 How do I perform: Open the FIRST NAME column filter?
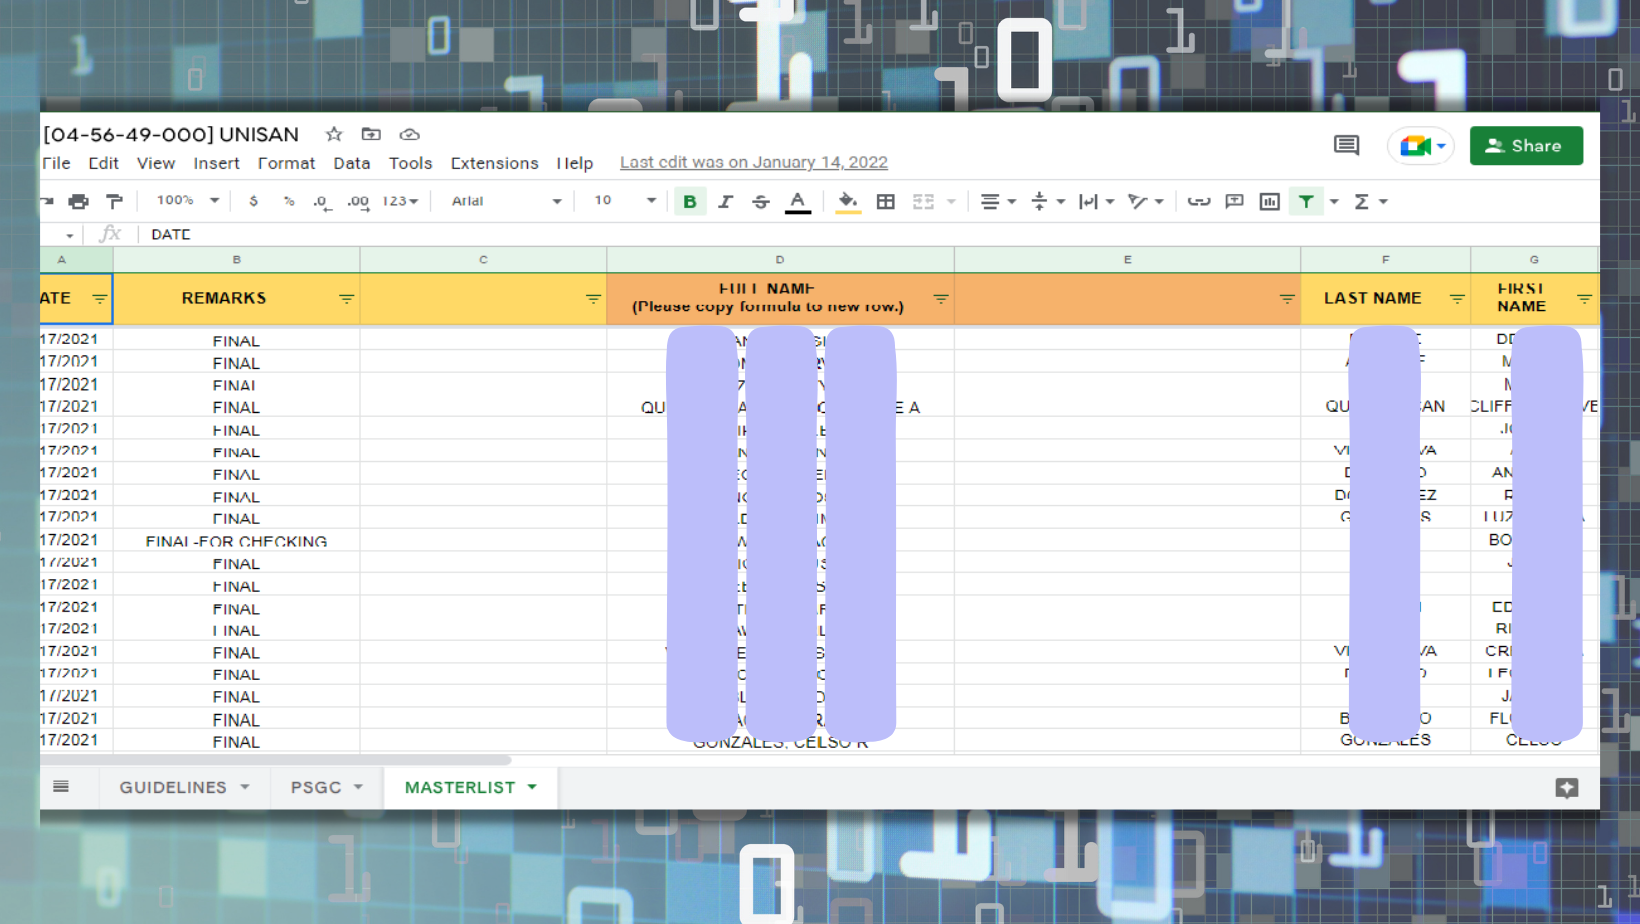tap(1584, 299)
